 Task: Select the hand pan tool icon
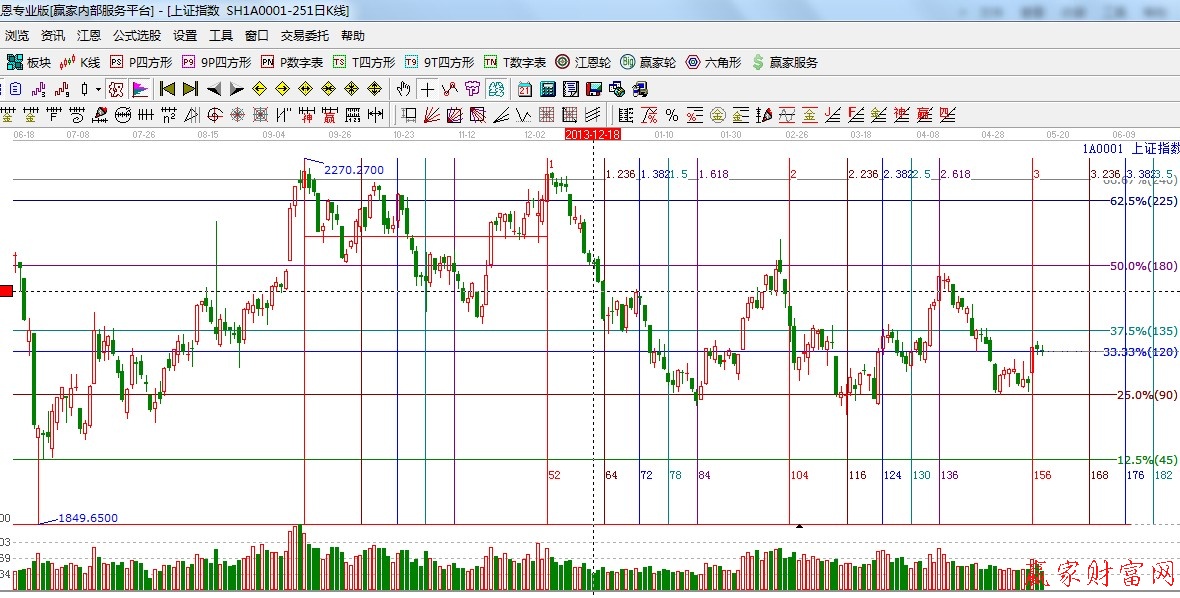pos(404,89)
